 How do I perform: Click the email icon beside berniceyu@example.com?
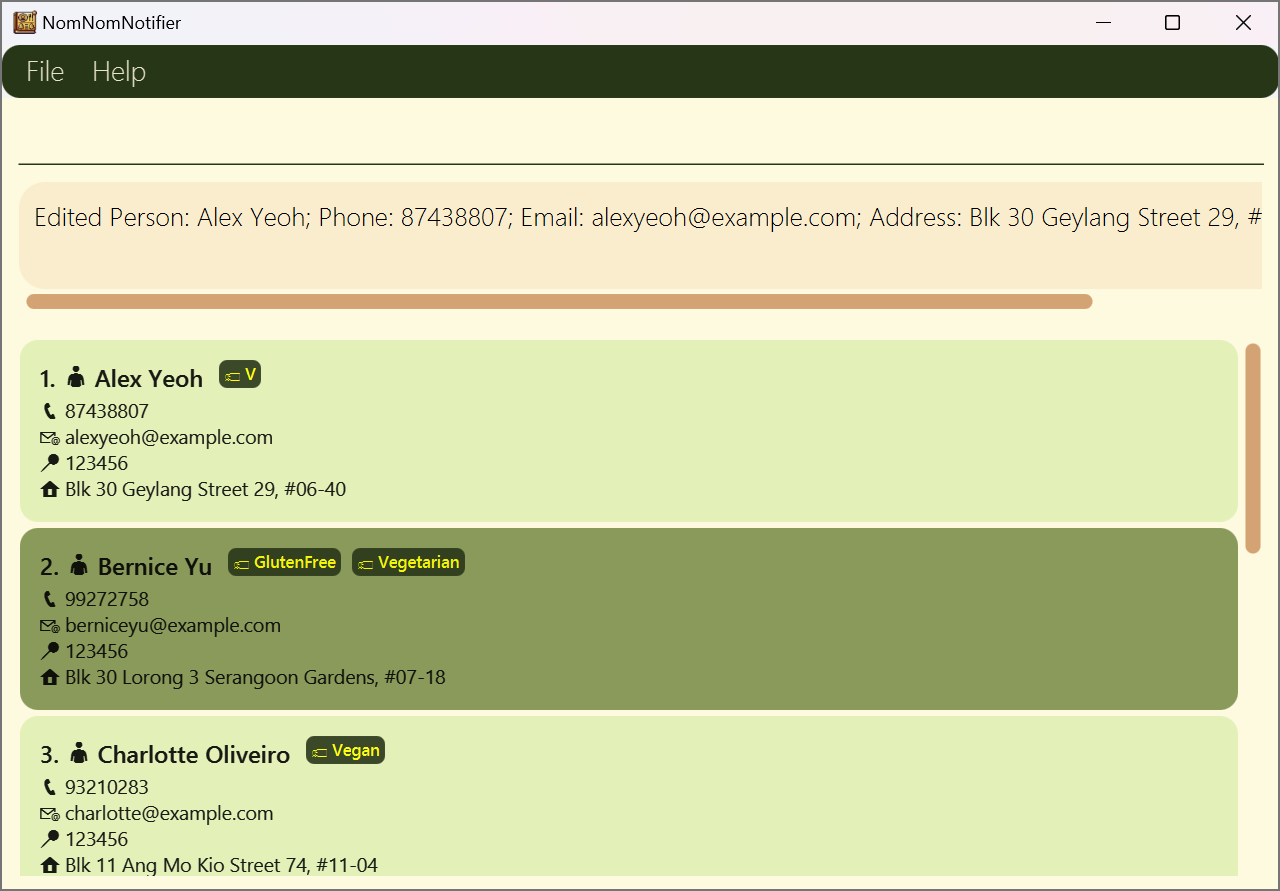pyautogui.click(x=50, y=626)
